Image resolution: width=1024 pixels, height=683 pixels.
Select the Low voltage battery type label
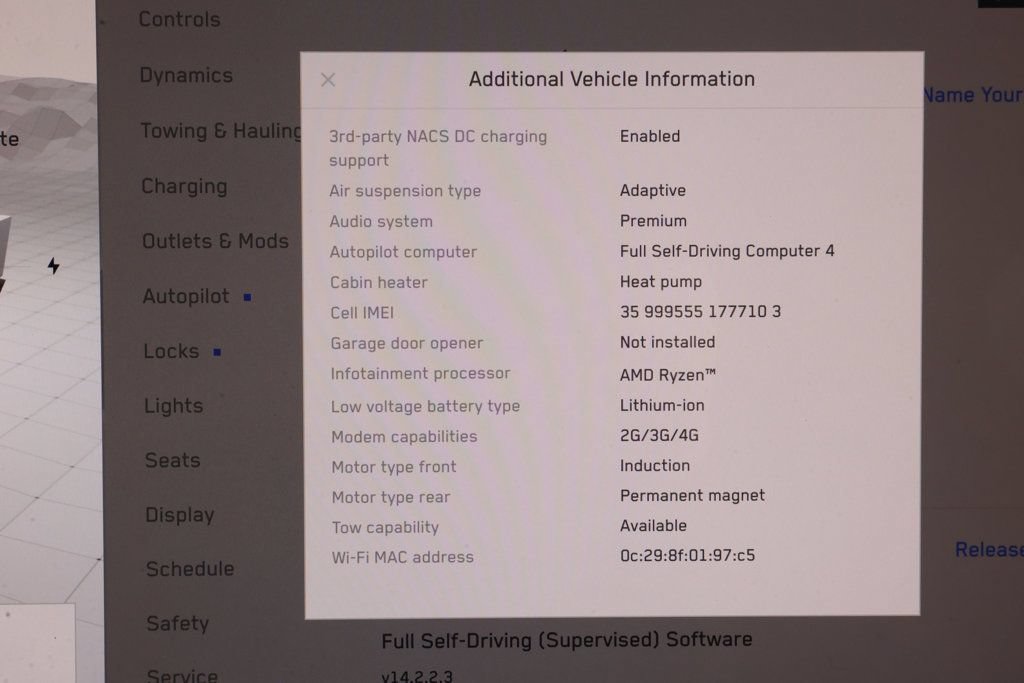pos(425,406)
